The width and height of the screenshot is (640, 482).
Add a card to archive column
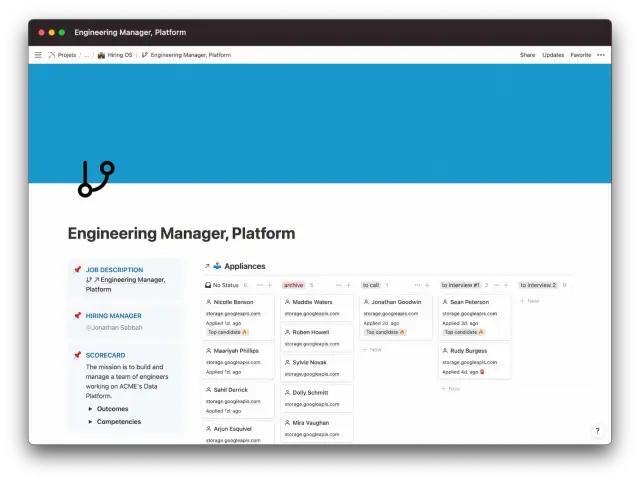(349, 285)
